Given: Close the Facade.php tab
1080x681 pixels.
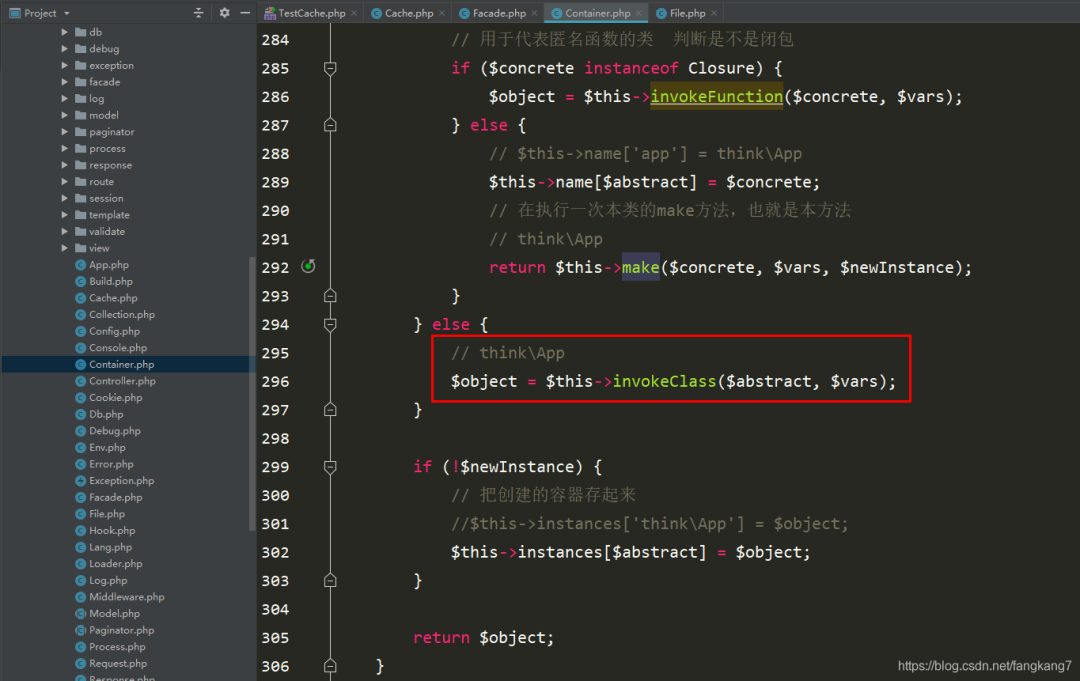Looking at the screenshot, I should pyautogui.click(x=534, y=13).
